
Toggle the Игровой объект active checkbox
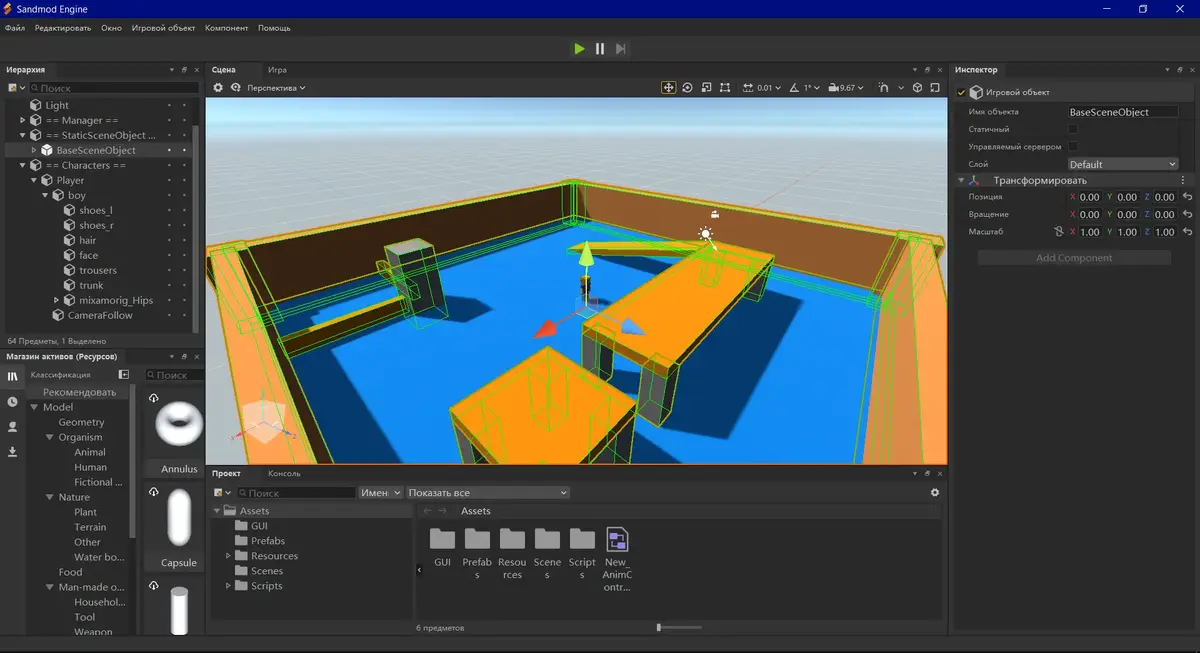[x=961, y=90]
